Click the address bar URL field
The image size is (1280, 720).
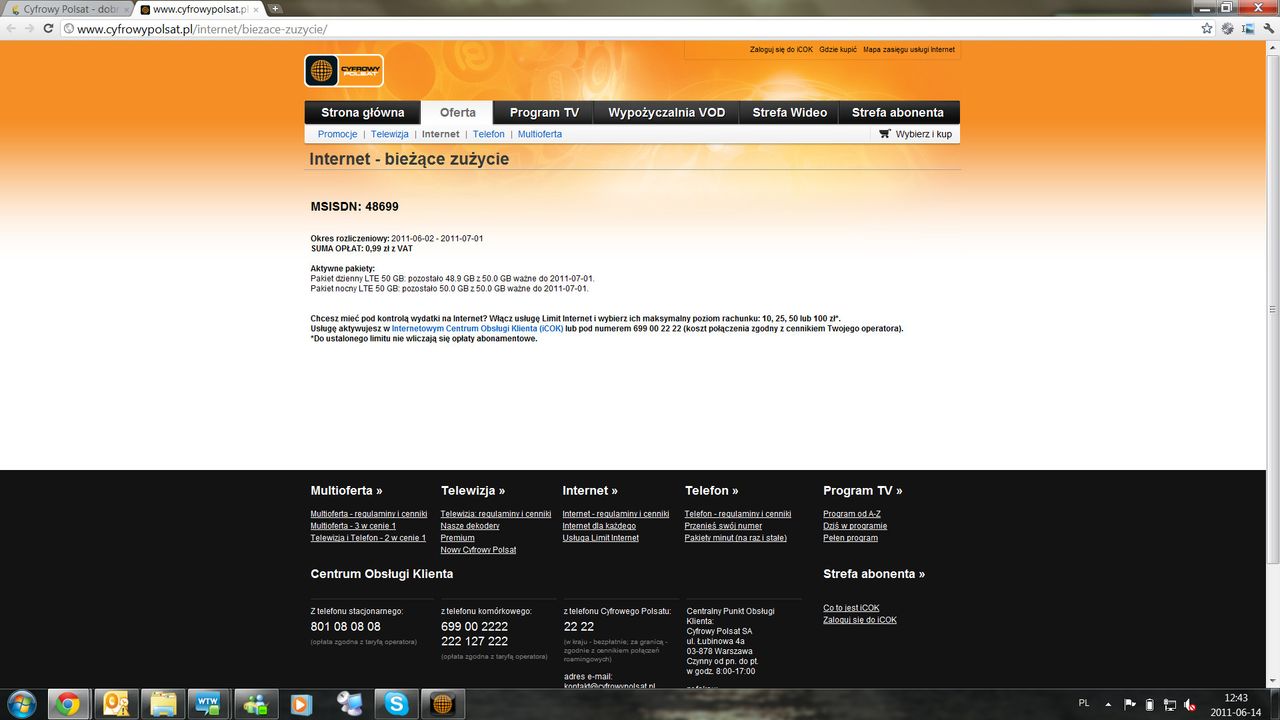point(630,29)
